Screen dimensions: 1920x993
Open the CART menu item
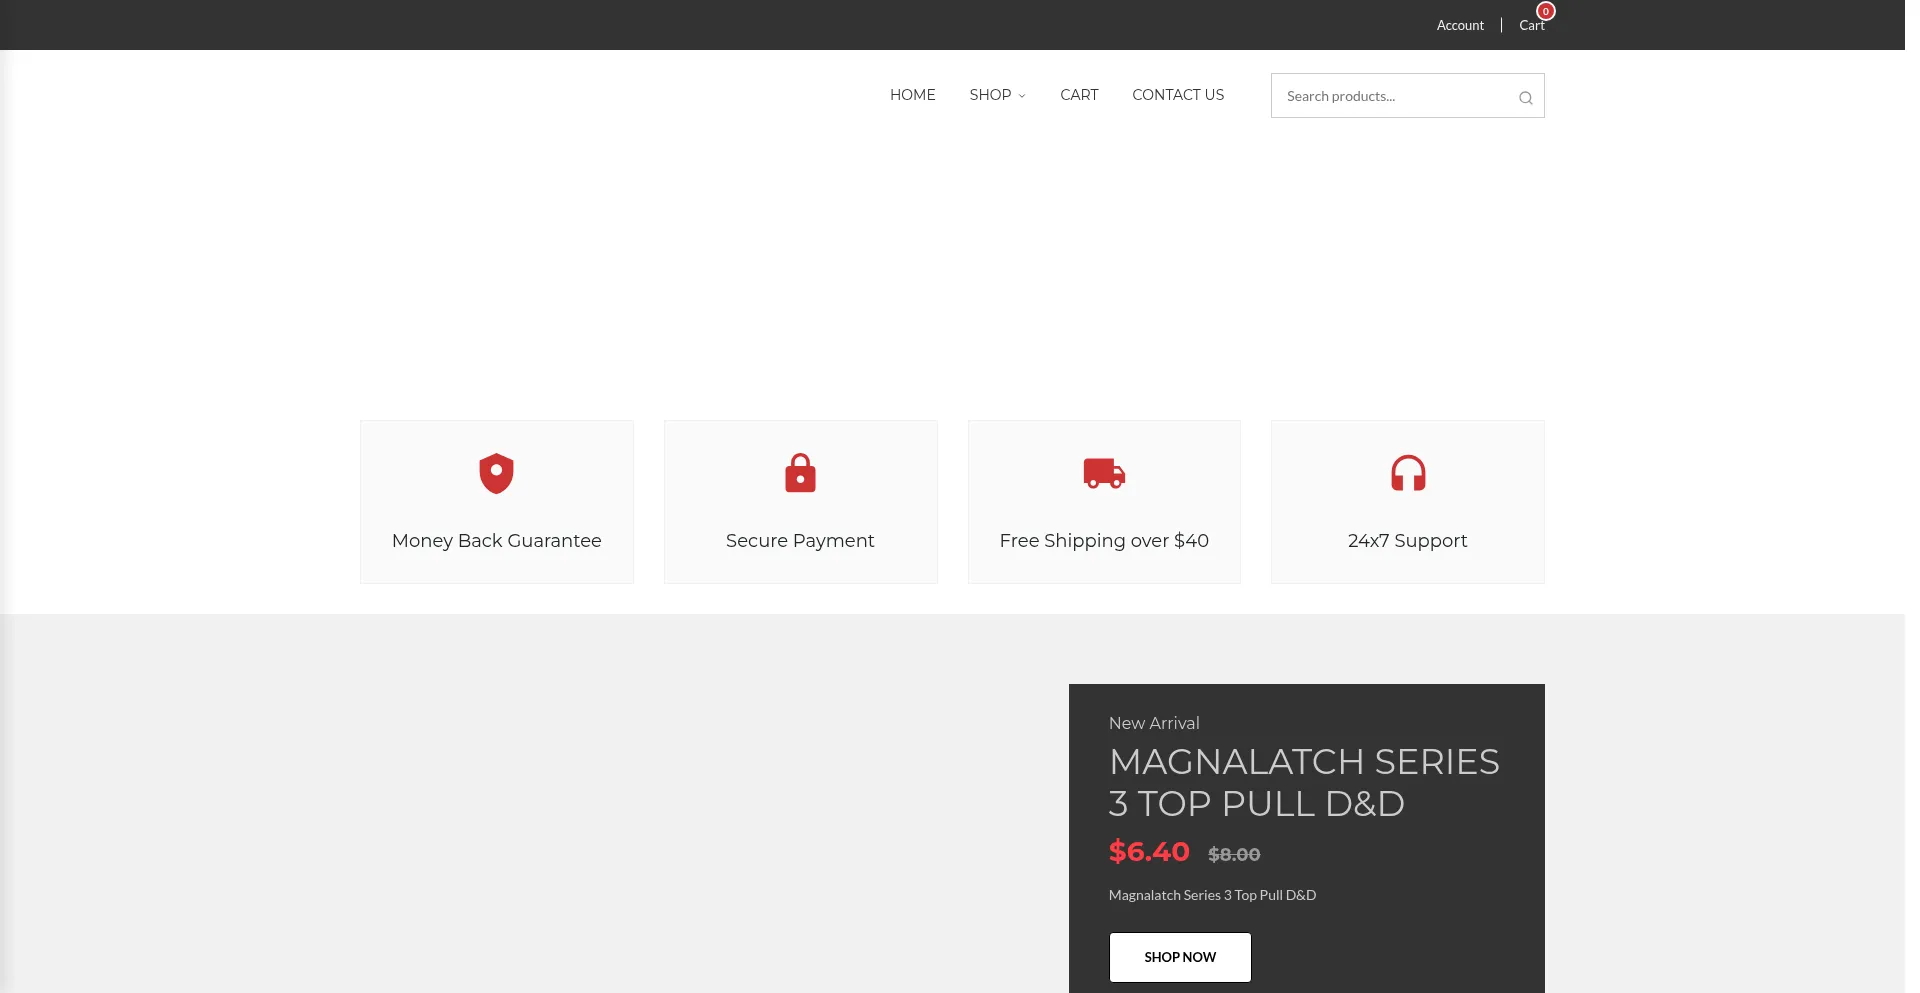click(1079, 95)
